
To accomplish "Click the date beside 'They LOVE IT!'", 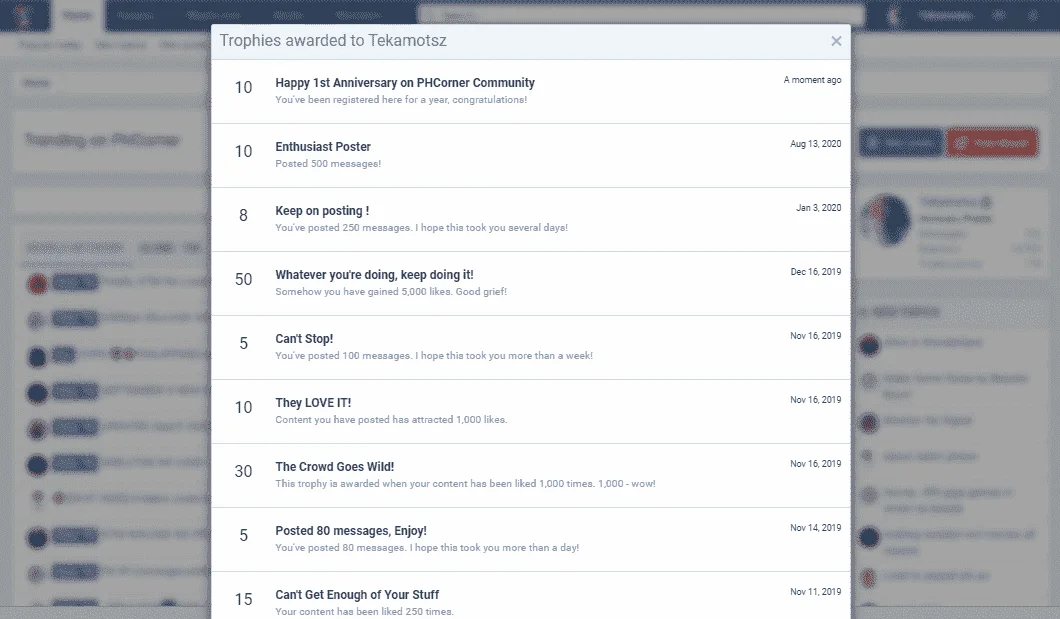I will [816, 400].
